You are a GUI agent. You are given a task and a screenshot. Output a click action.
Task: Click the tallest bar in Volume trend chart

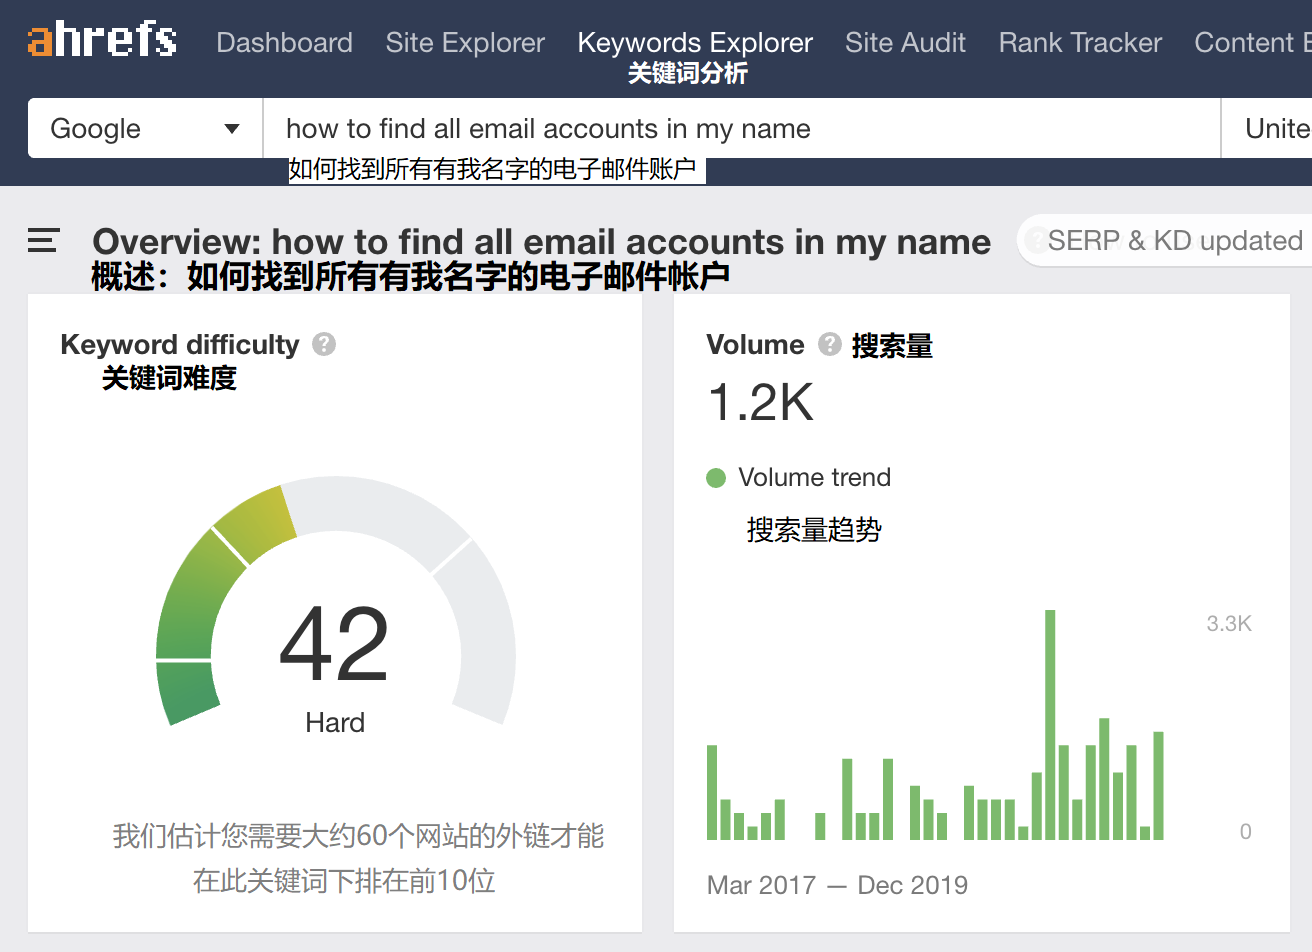point(1050,724)
